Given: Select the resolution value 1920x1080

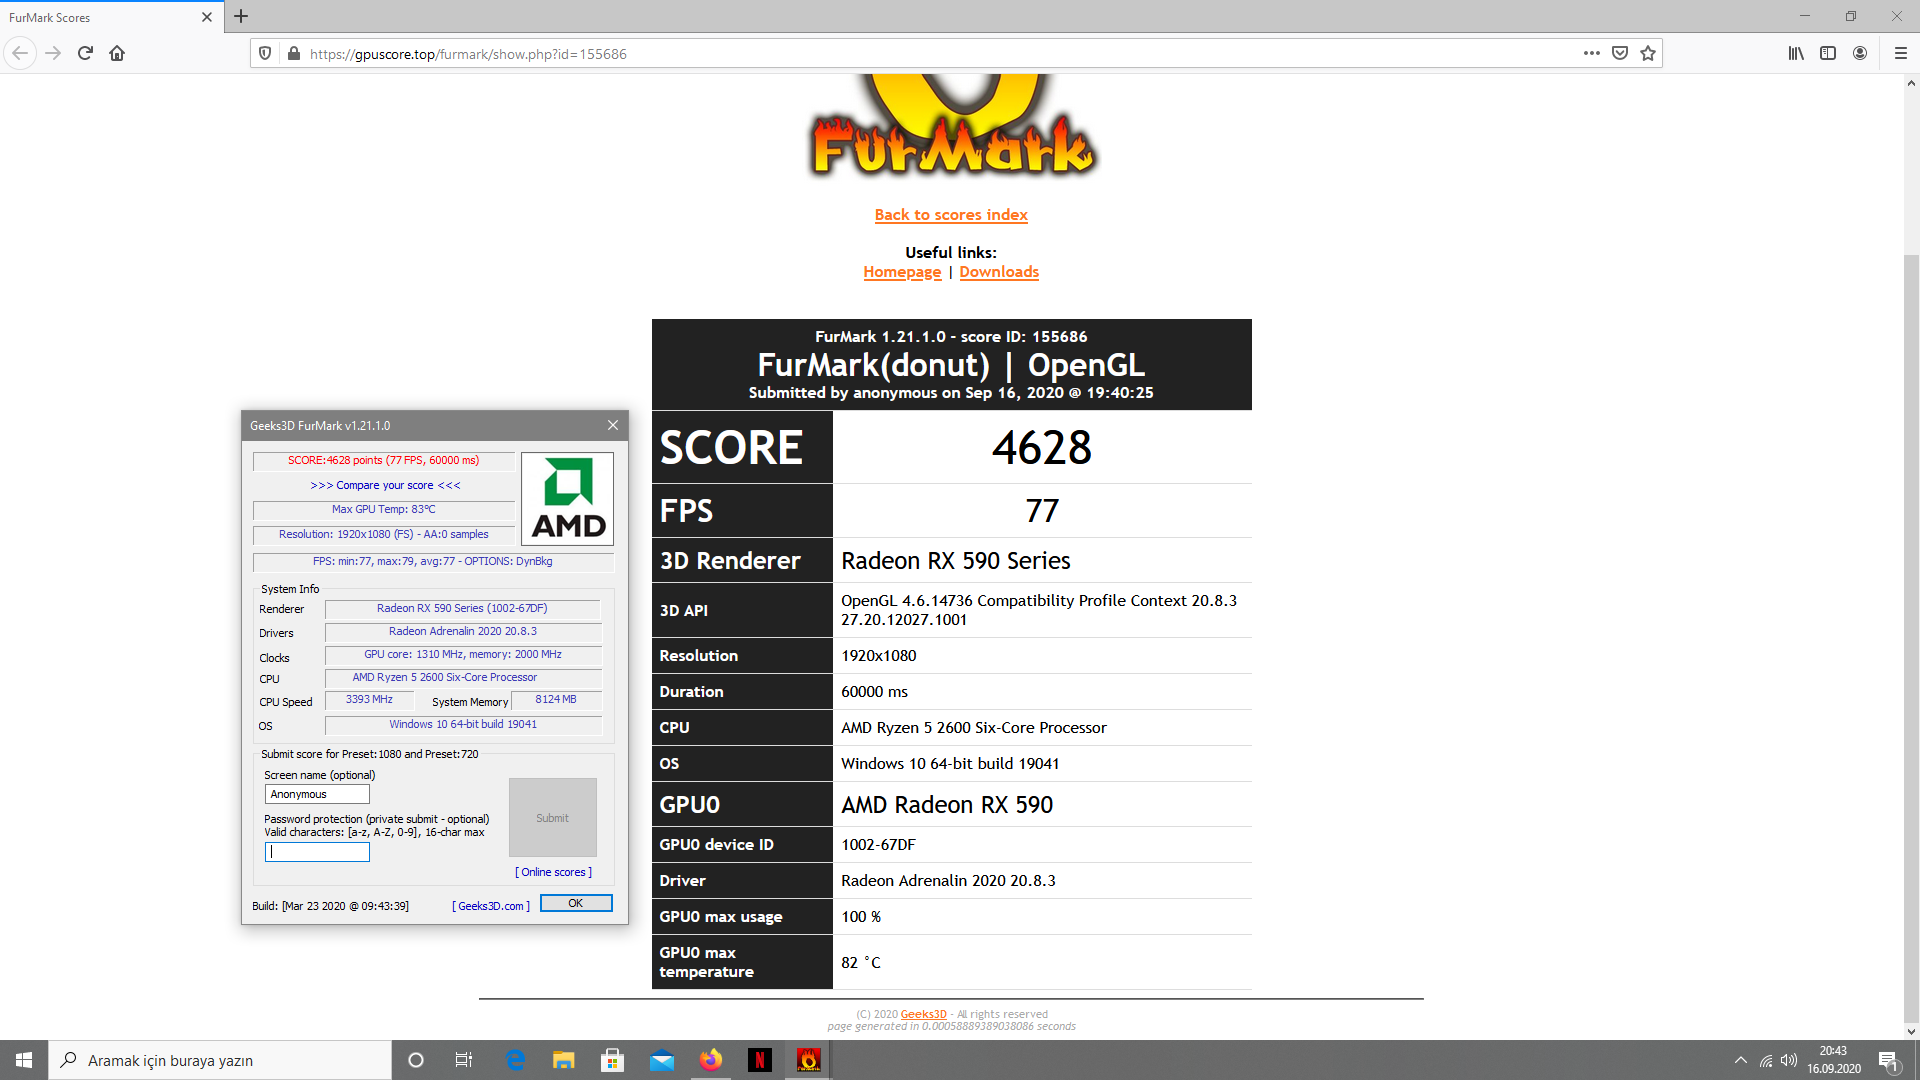Looking at the screenshot, I should pos(879,656).
